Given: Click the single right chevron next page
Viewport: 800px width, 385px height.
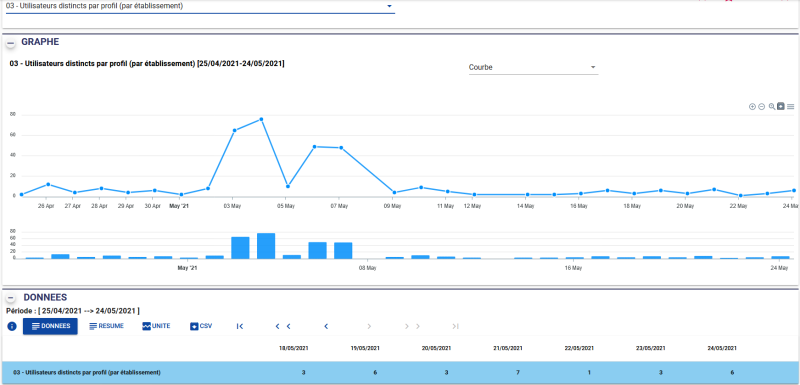Looking at the screenshot, I should pos(369,326).
